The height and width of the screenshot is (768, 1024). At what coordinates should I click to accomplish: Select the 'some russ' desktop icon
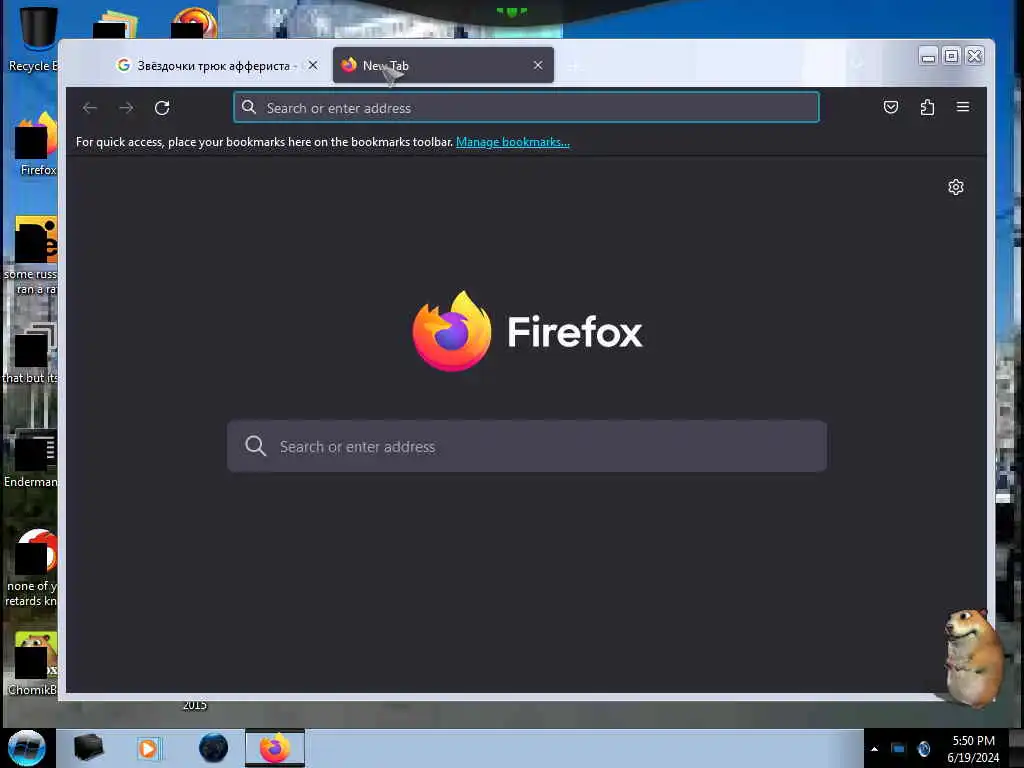pos(31,255)
